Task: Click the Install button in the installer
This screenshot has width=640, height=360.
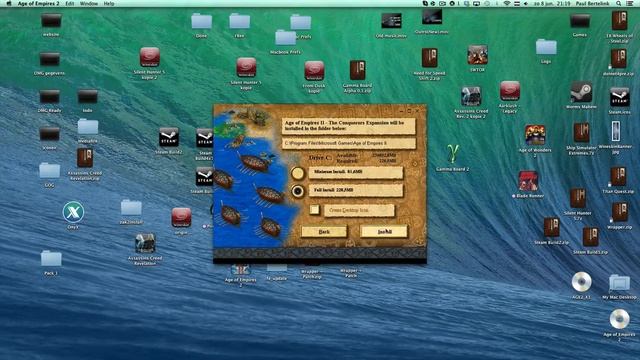Action: (384, 231)
